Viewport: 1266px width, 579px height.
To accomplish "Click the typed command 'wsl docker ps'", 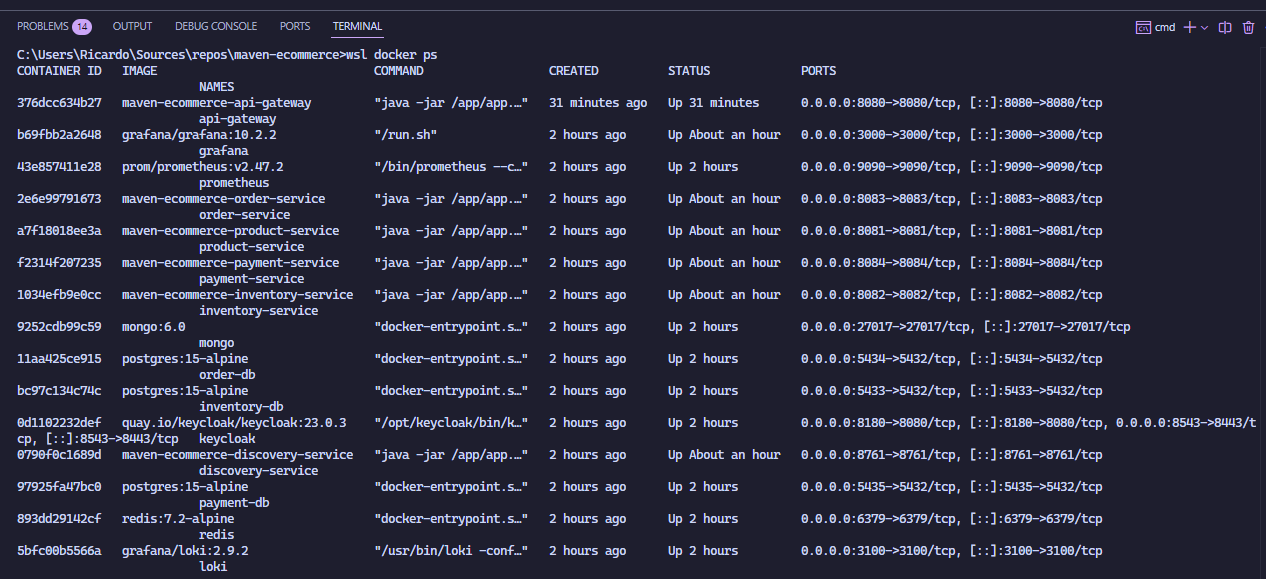I will click(x=391, y=54).
